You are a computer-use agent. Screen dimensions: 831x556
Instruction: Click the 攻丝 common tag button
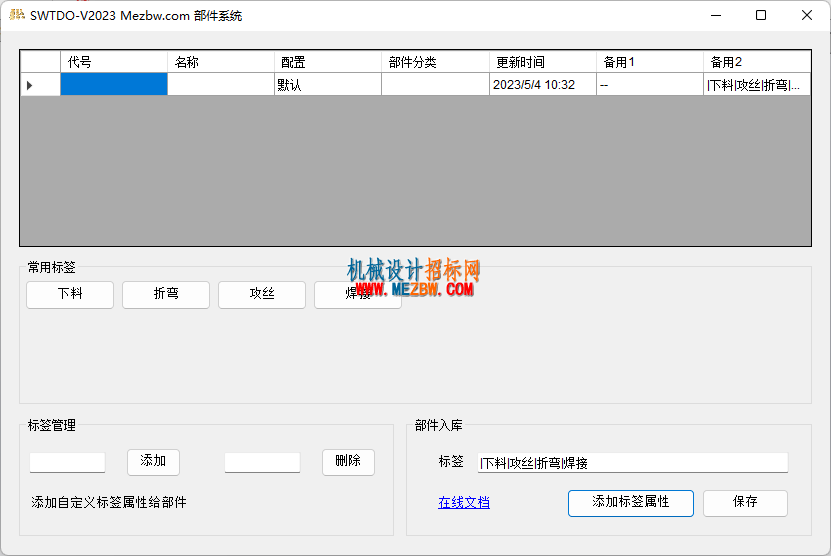(262, 295)
